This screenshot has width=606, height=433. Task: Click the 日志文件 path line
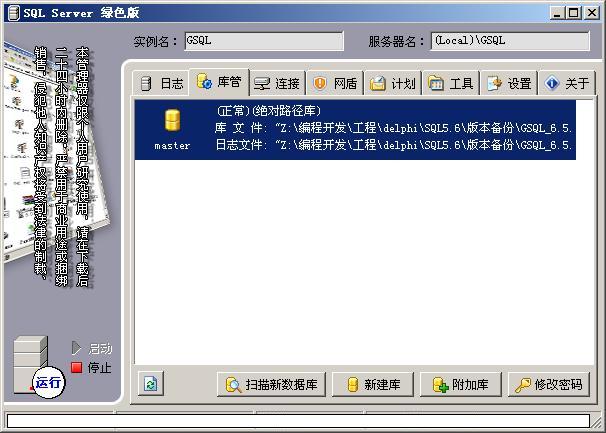coord(393,145)
